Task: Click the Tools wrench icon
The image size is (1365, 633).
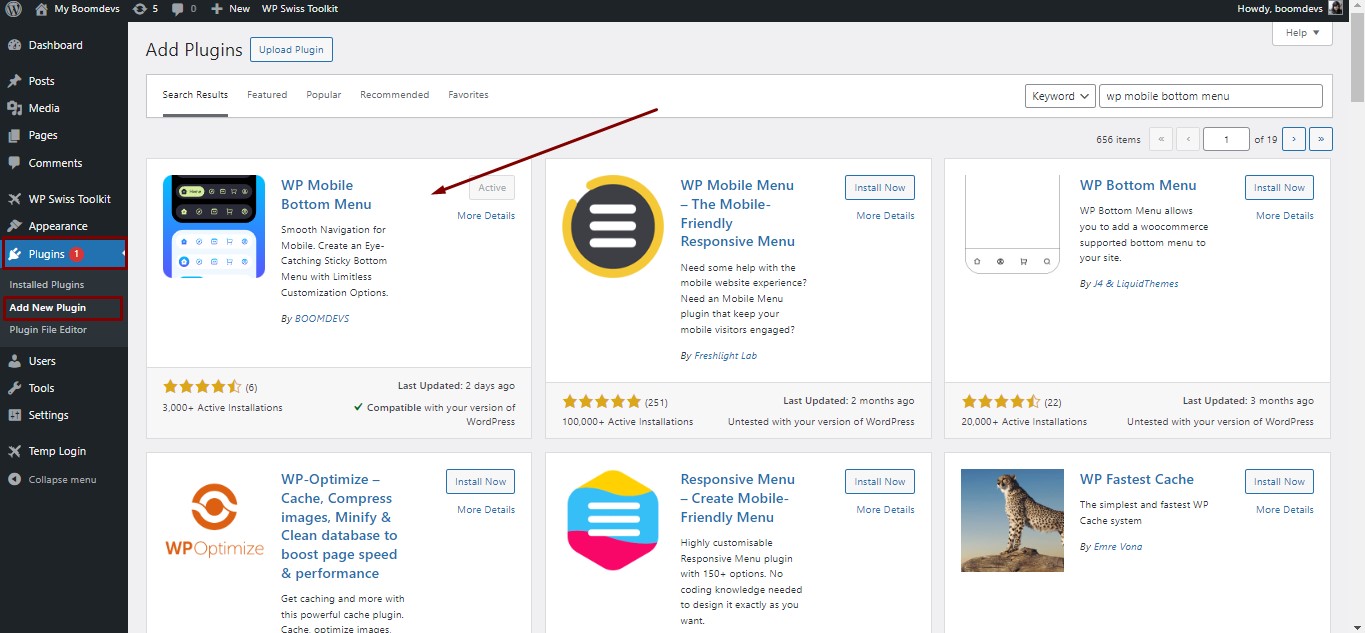Action: pyautogui.click(x=14, y=388)
